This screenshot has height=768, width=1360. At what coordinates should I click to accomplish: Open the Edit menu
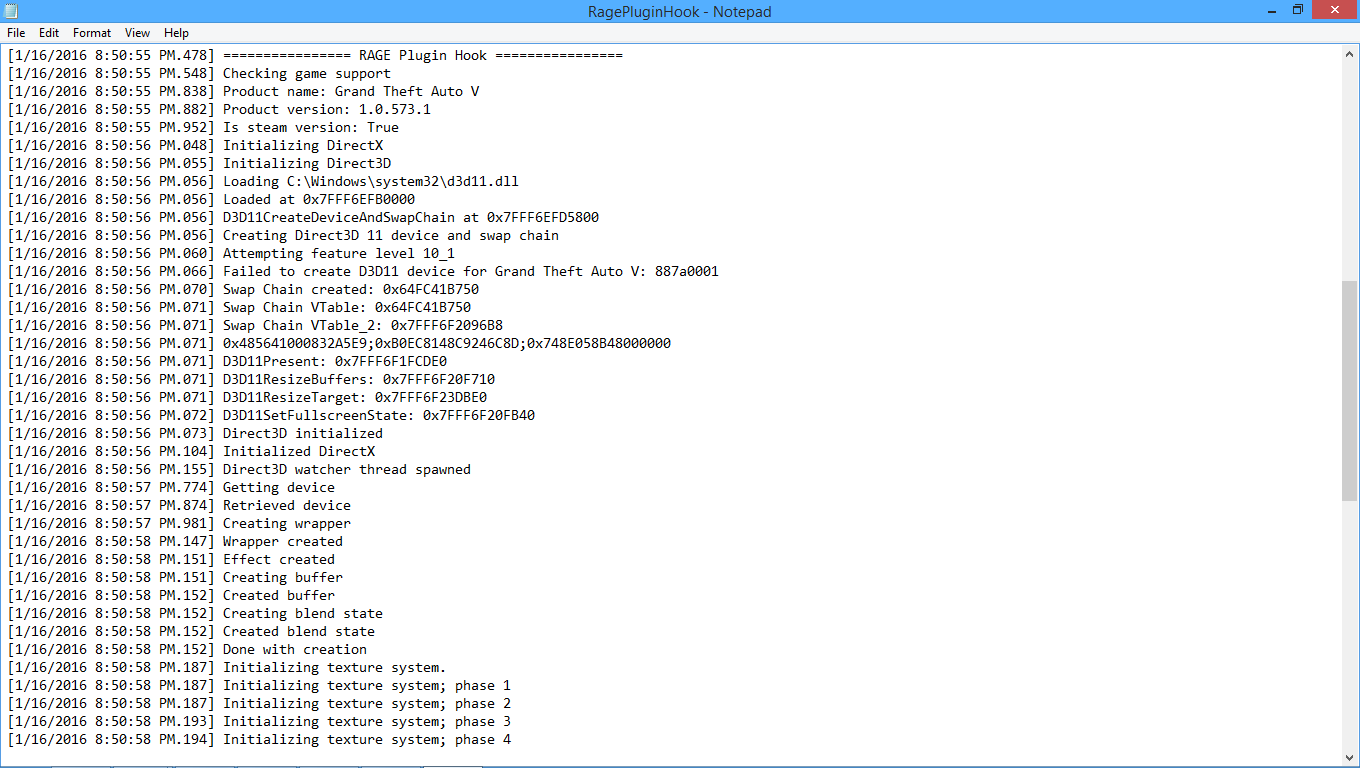[x=49, y=33]
